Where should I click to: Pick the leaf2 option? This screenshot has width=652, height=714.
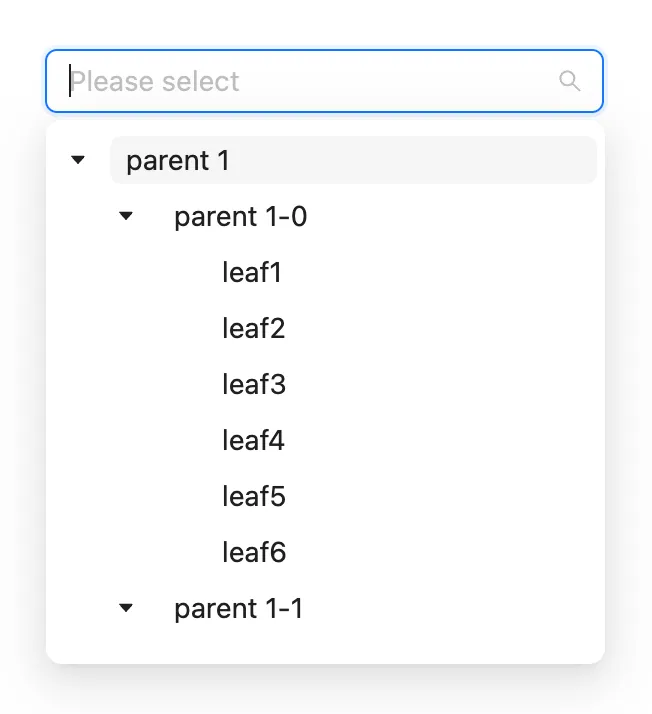click(254, 329)
